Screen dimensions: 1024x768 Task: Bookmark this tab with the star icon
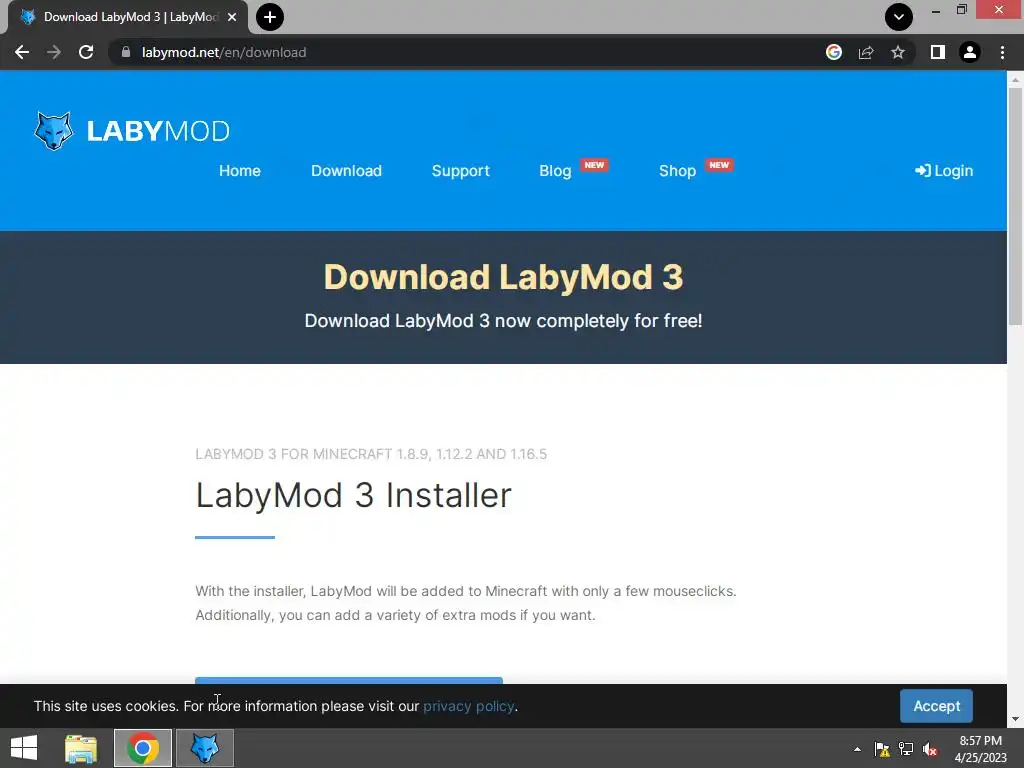tap(898, 52)
